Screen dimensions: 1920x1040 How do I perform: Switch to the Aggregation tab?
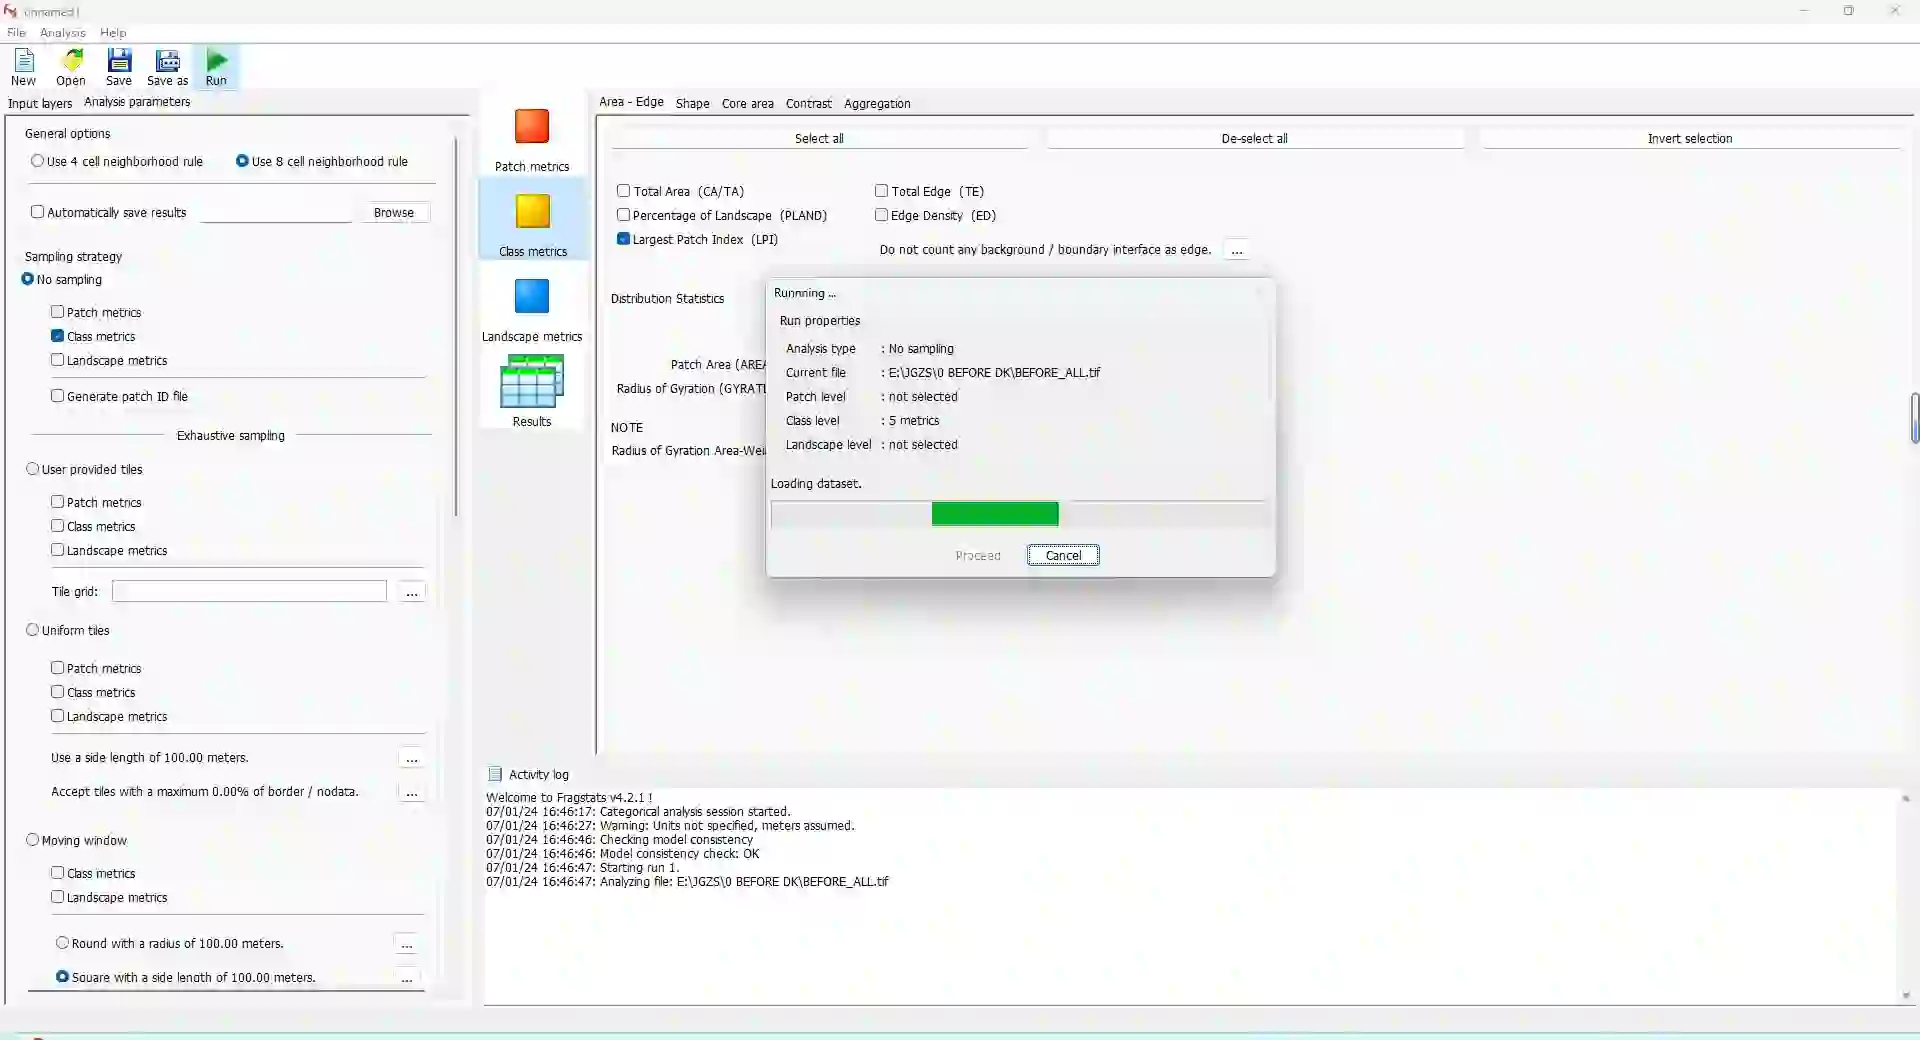pyautogui.click(x=877, y=103)
